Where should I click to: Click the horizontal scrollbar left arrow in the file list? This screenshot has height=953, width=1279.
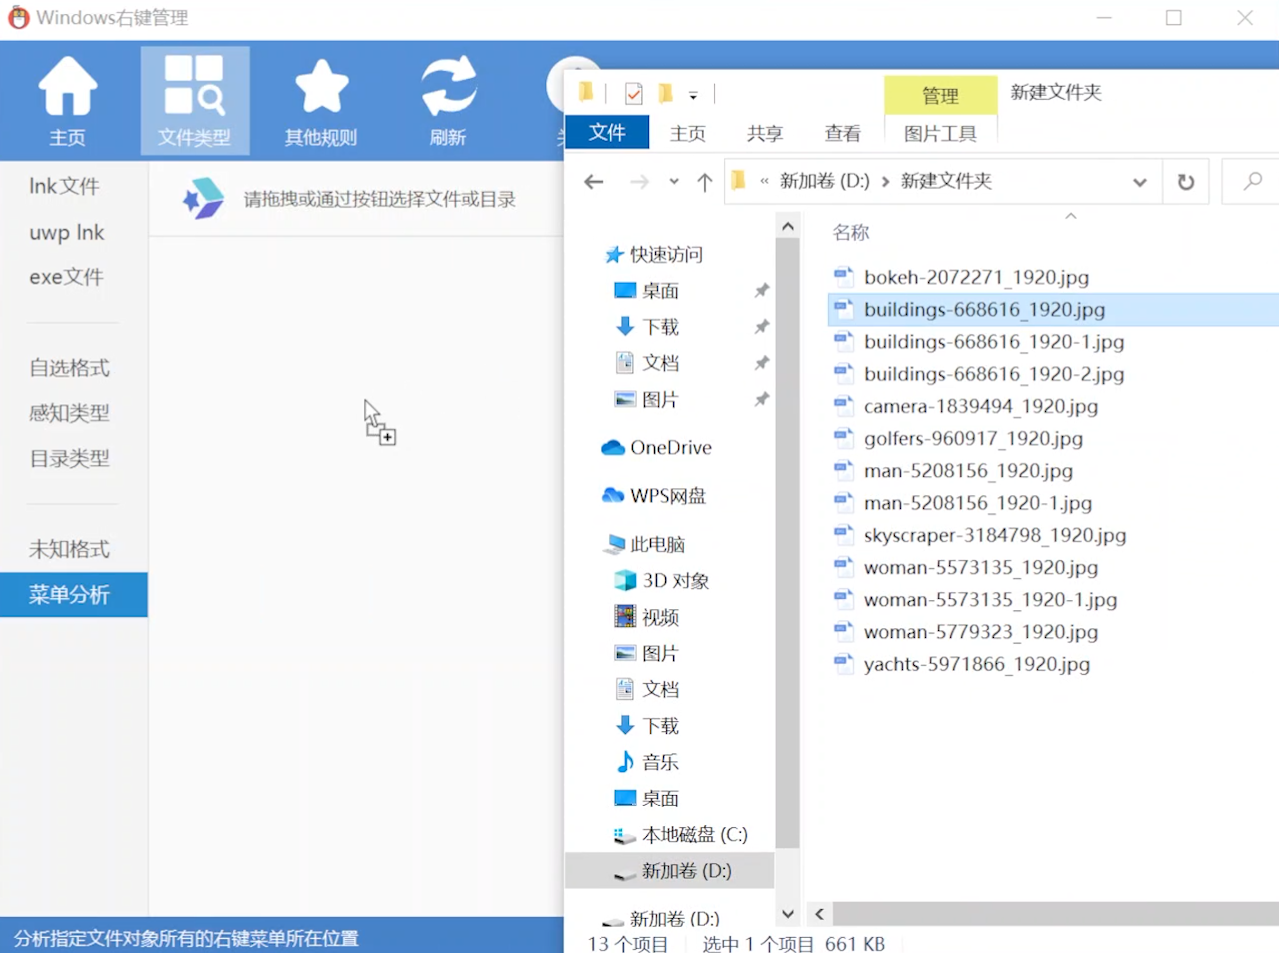tap(819, 913)
